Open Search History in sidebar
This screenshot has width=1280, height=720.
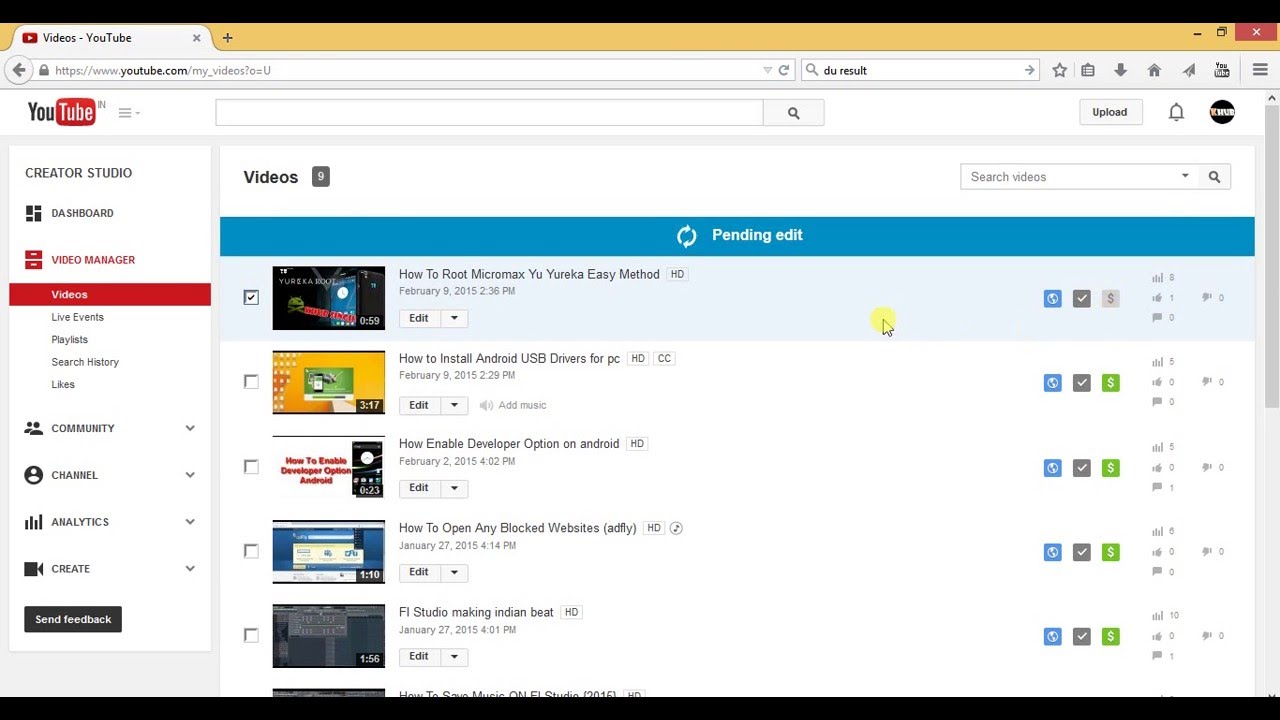pyautogui.click(x=85, y=362)
